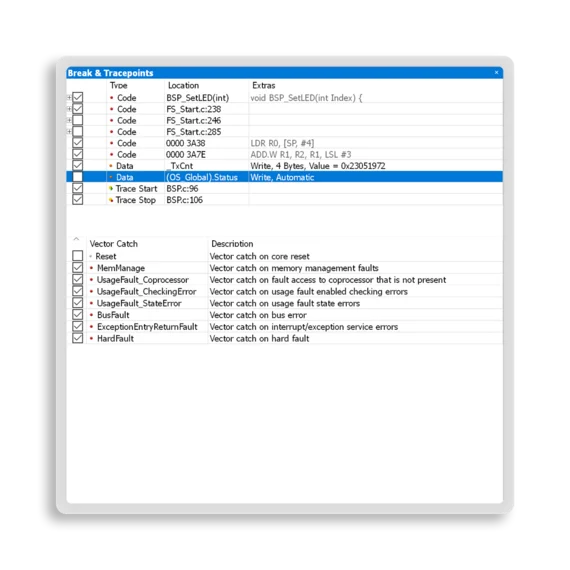Viewport: 570px width, 570px height.
Task: Uncheck UsageFault_StateError vector catch
Action: [x=77, y=303]
